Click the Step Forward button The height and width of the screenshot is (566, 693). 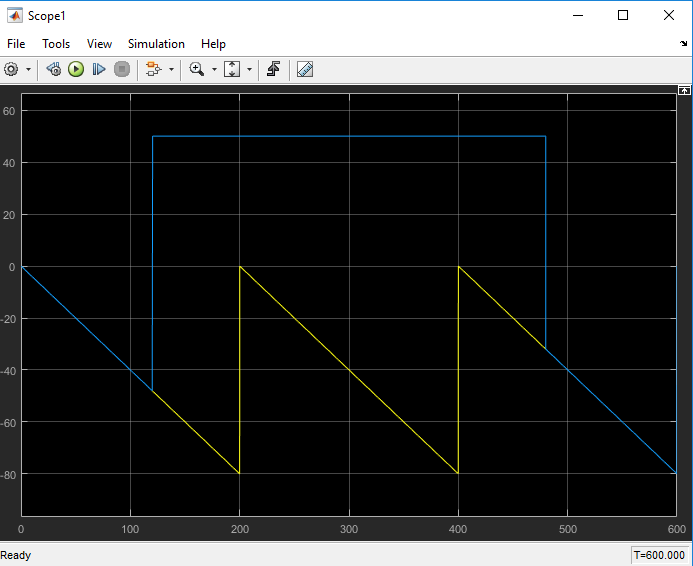click(x=99, y=69)
